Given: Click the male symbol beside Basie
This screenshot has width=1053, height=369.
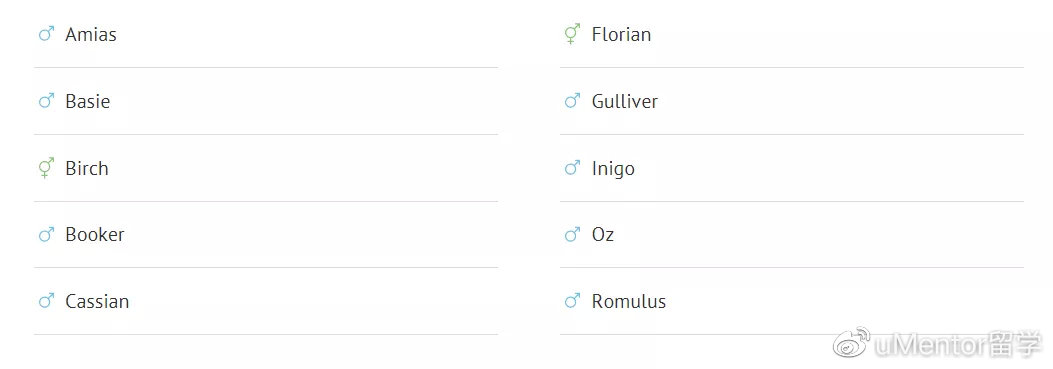Looking at the screenshot, I should click(46, 101).
